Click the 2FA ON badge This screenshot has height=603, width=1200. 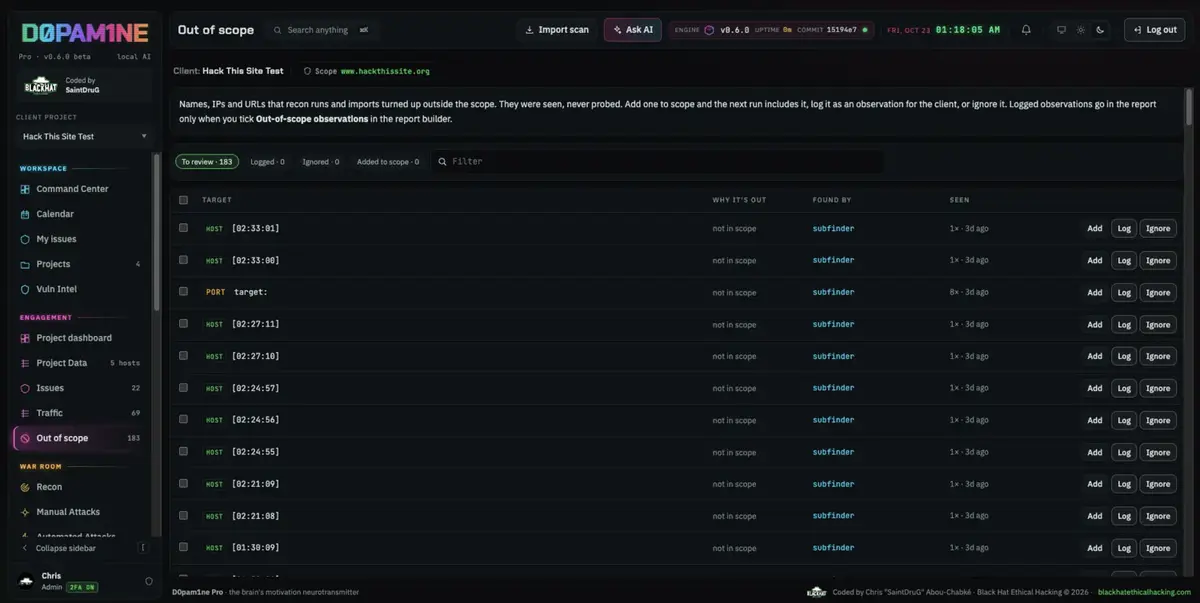point(82,587)
